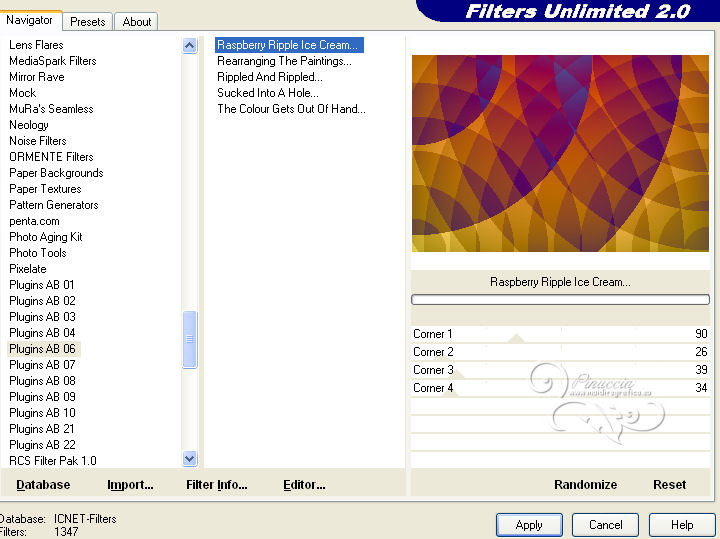Screen dimensions: 720x539
Task: Apply the selected filter
Action: pyautogui.click(x=529, y=525)
